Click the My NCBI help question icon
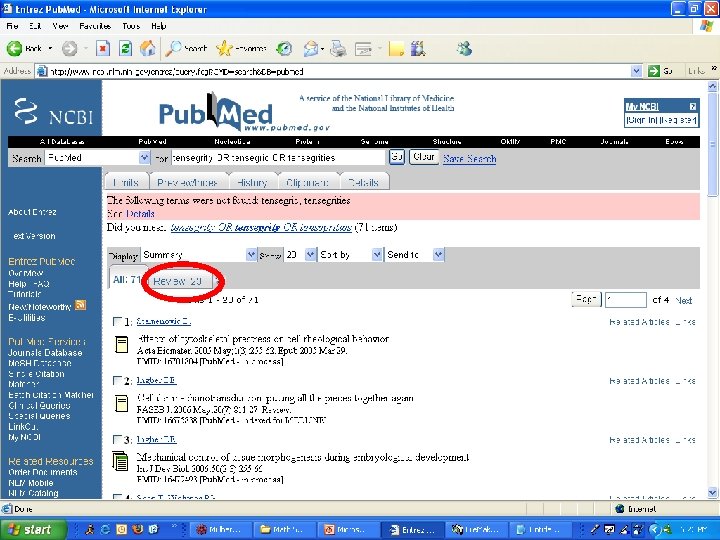The height and width of the screenshot is (540, 720). click(x=693, y=107)
